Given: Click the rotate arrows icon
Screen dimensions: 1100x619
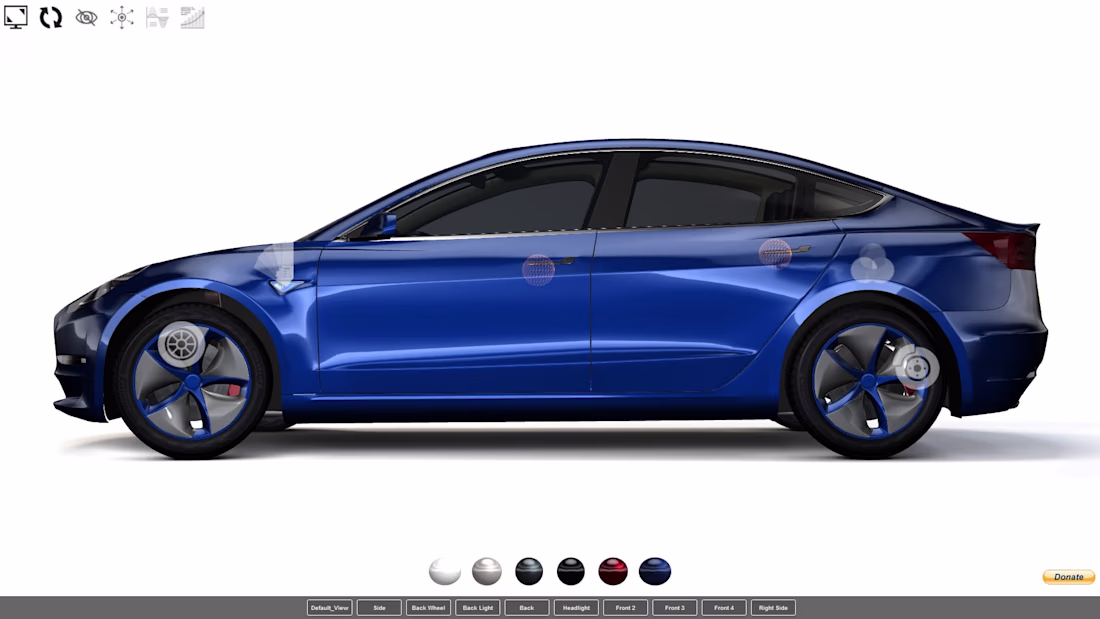Looking at the screenshot, I should (51, 17).
